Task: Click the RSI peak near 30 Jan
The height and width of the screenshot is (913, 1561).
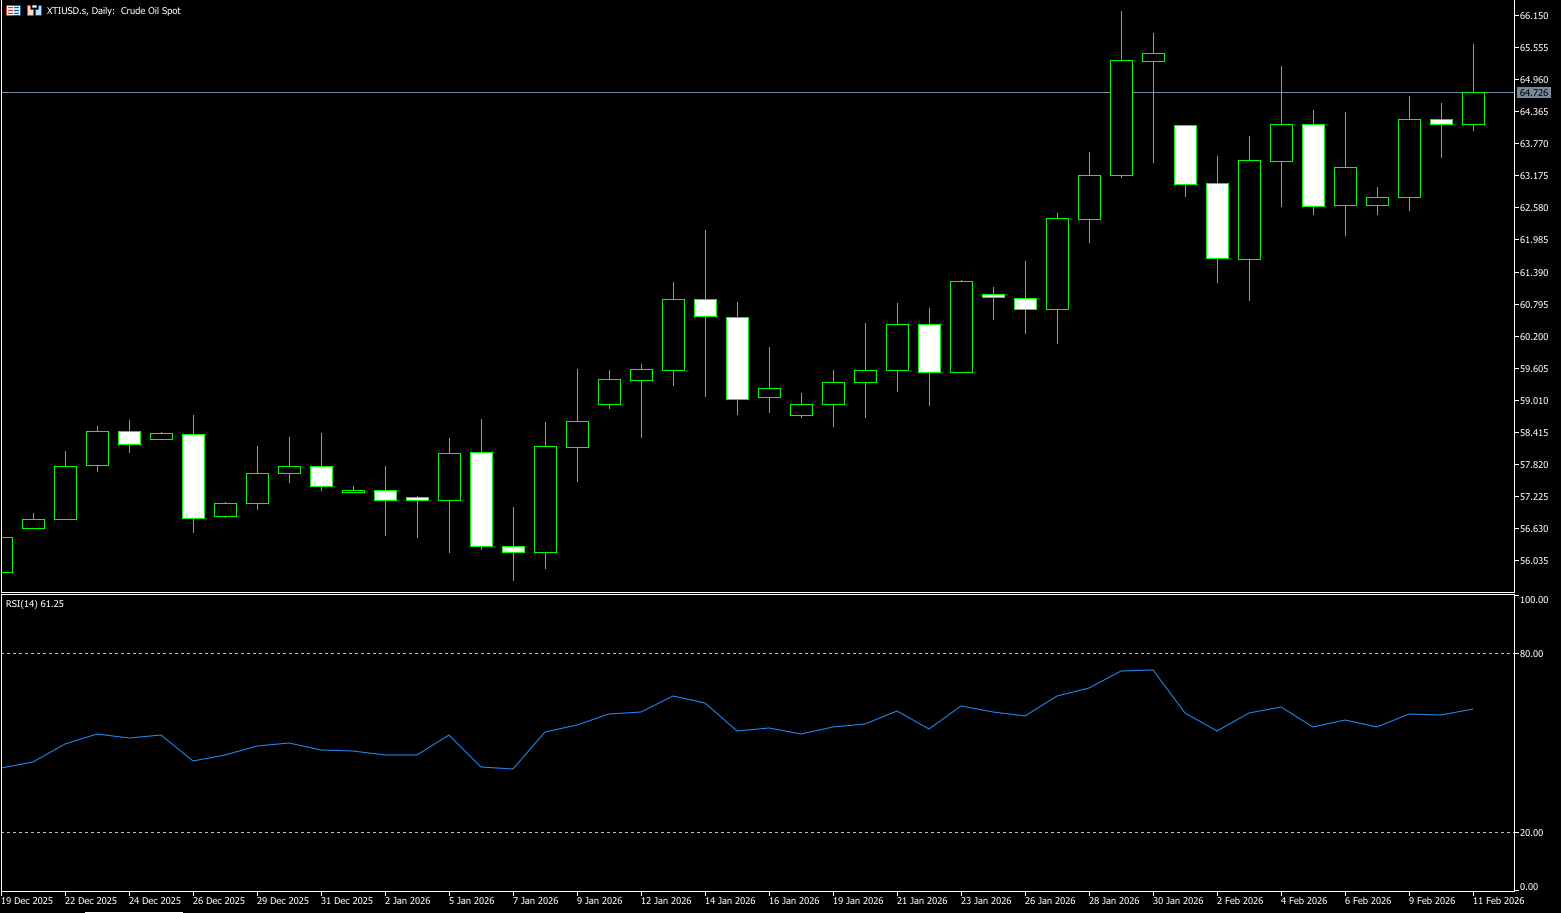Action: [x=1153, y=670]
